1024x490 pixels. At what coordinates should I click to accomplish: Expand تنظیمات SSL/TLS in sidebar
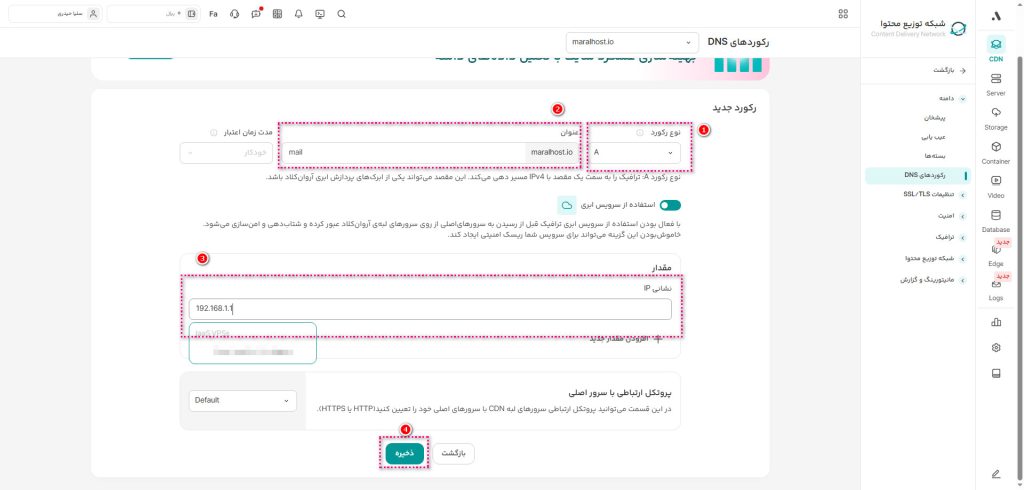(x=963, y=195)
